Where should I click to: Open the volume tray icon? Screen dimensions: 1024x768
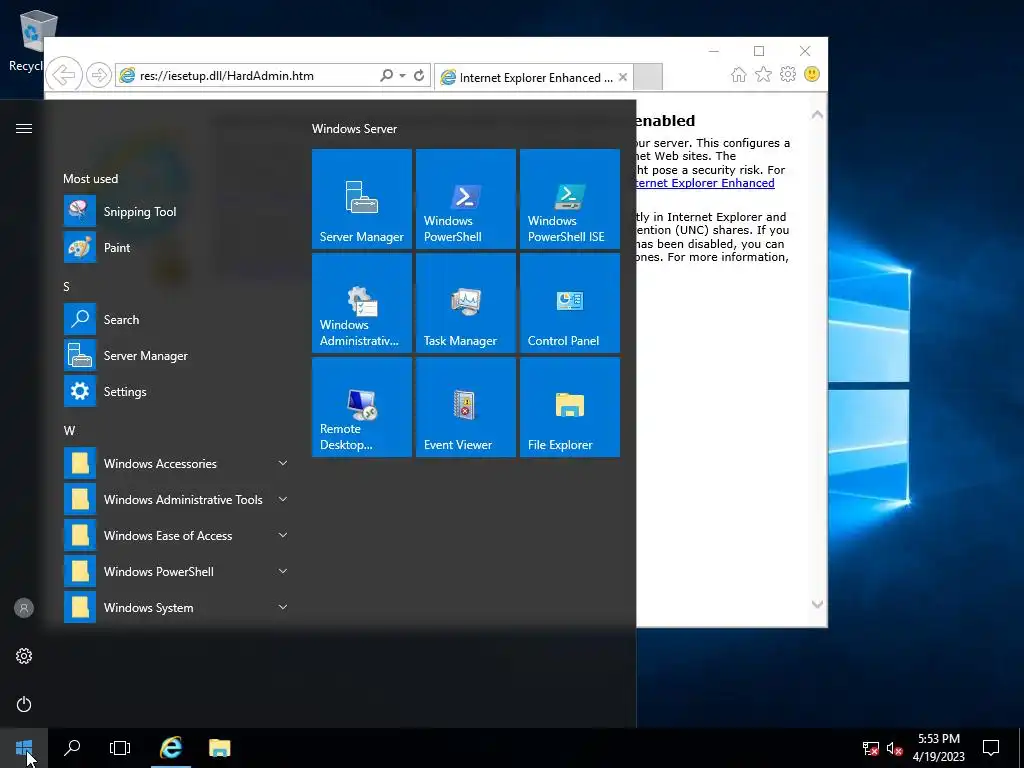[894, 748]
